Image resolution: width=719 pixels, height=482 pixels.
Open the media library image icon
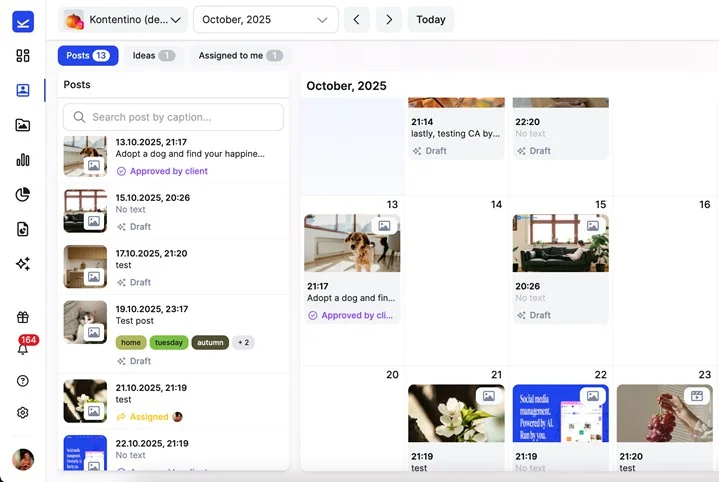tap(23, 125)
